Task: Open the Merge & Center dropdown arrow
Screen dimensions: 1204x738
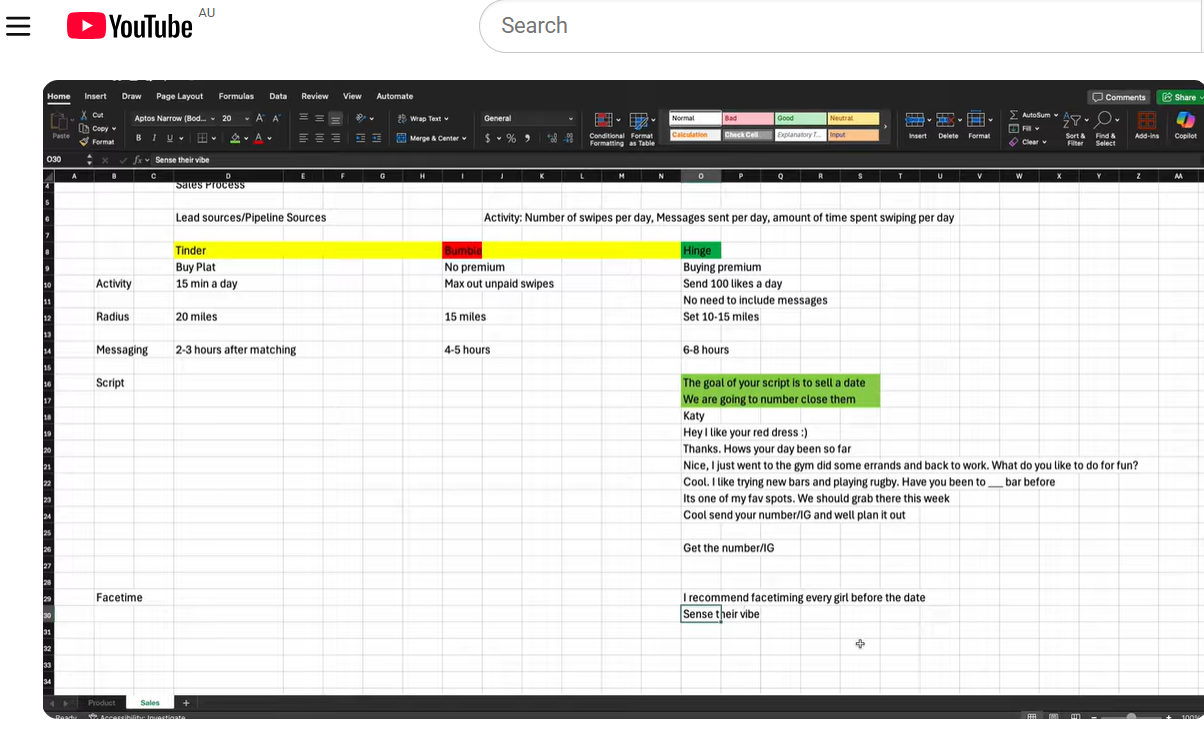Action: (x=463, y=138)
